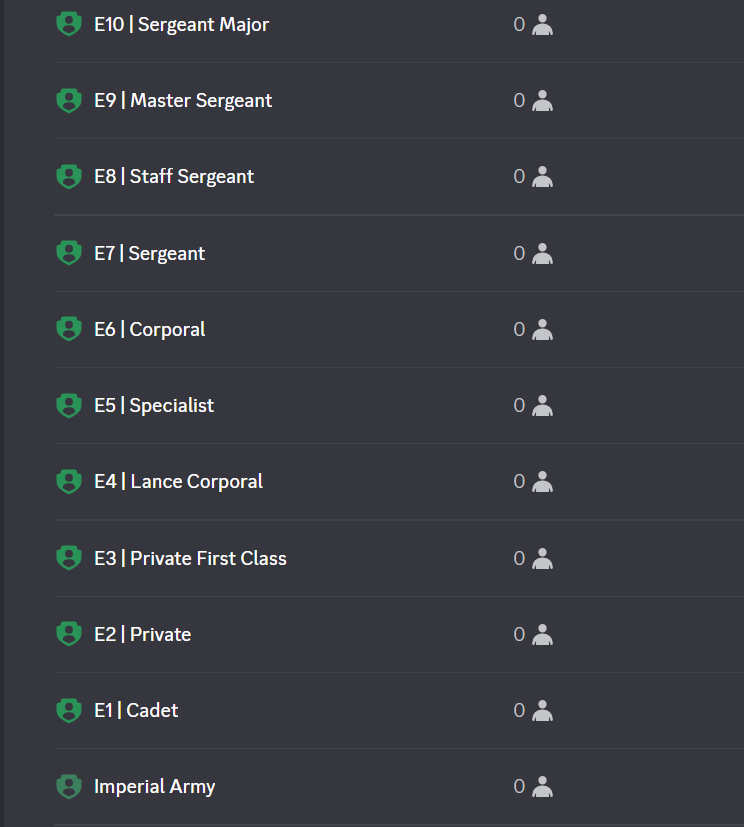Select the Imperial Army role name

pyautogui.click(x=154, y=786)
